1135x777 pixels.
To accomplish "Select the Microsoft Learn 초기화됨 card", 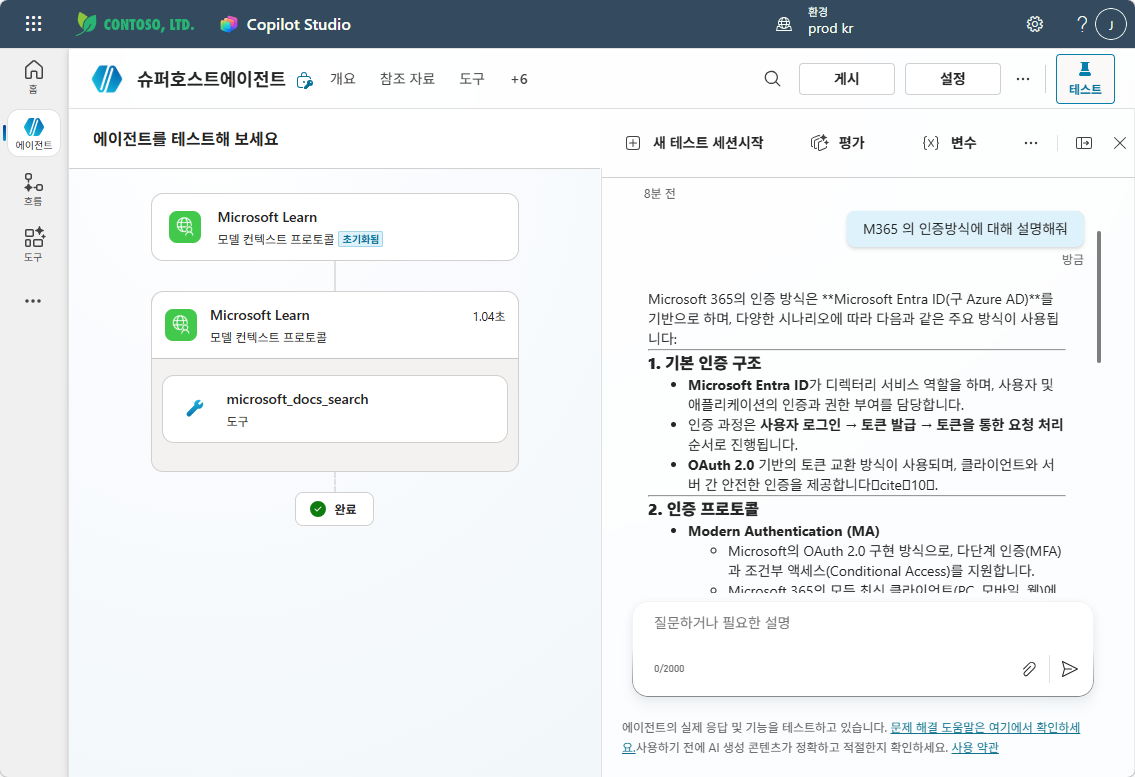I will [334, 227].
